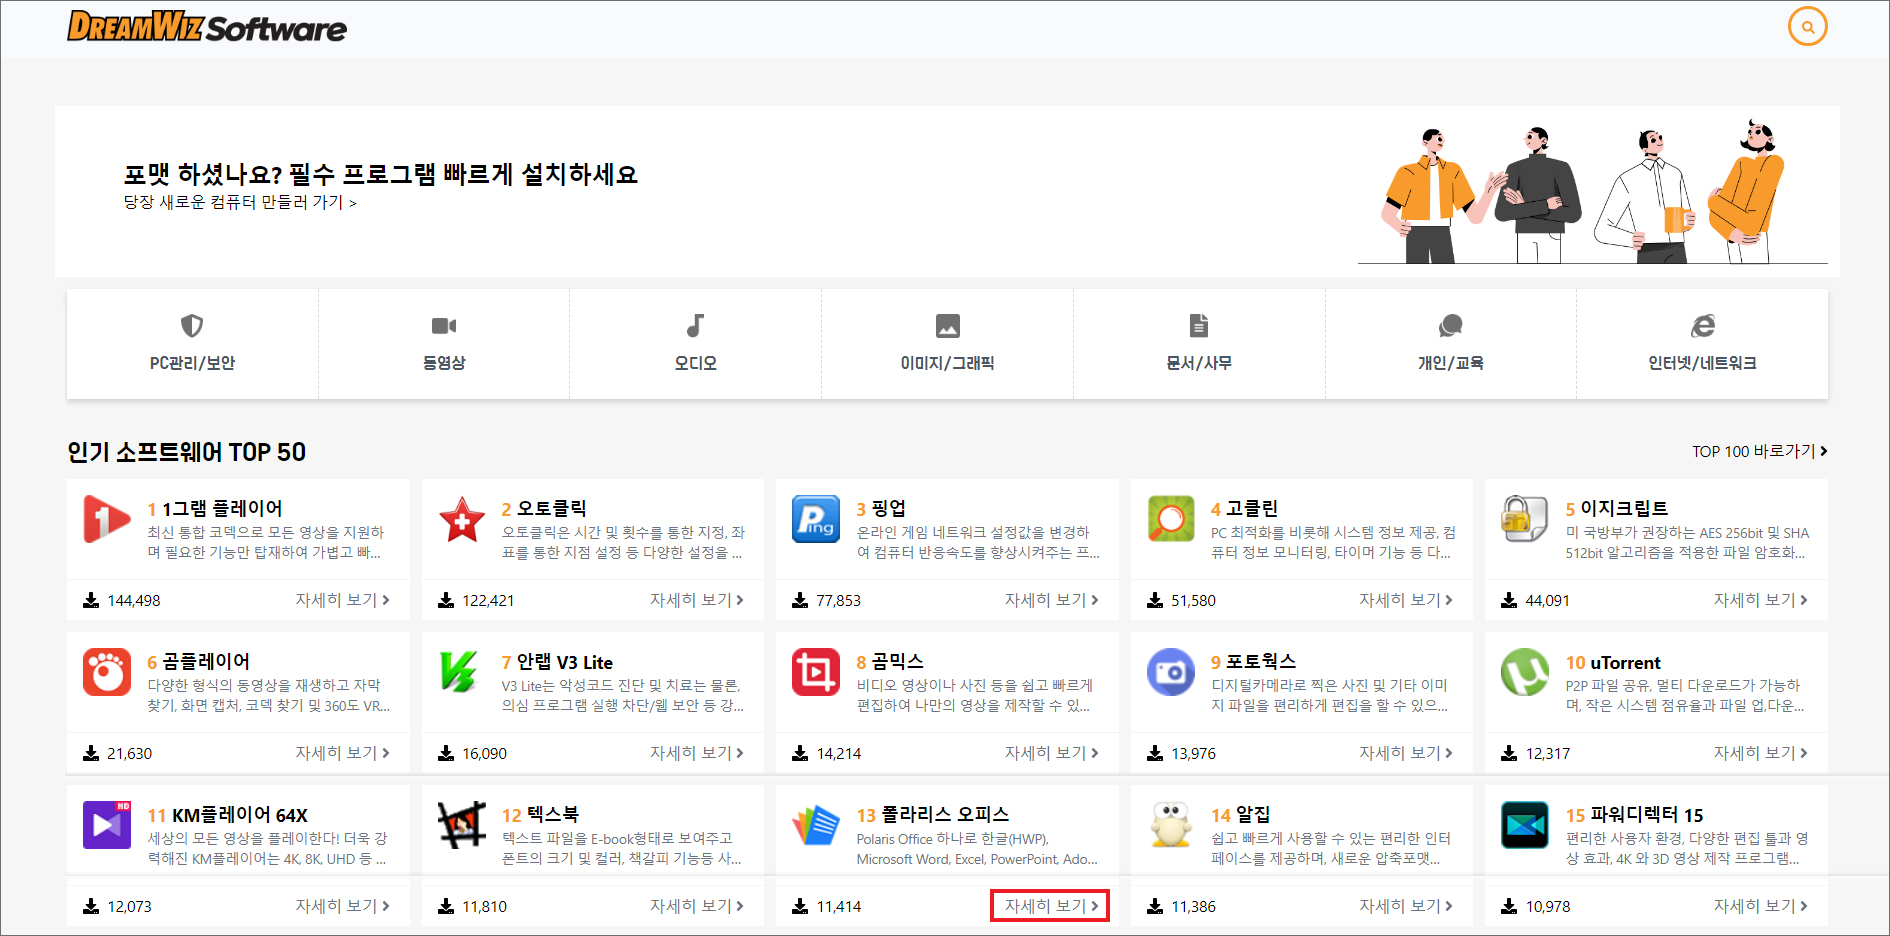Open the search magnifier icon
The width and height of the screenshot is (1890, 936).
1807,27
